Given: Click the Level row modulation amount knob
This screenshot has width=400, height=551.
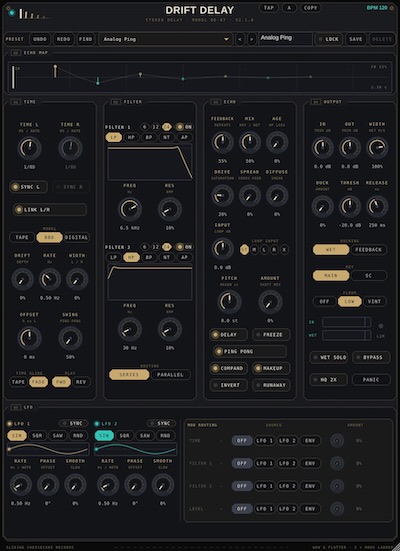Looking at the screenshot, I should tap(337, 509).
